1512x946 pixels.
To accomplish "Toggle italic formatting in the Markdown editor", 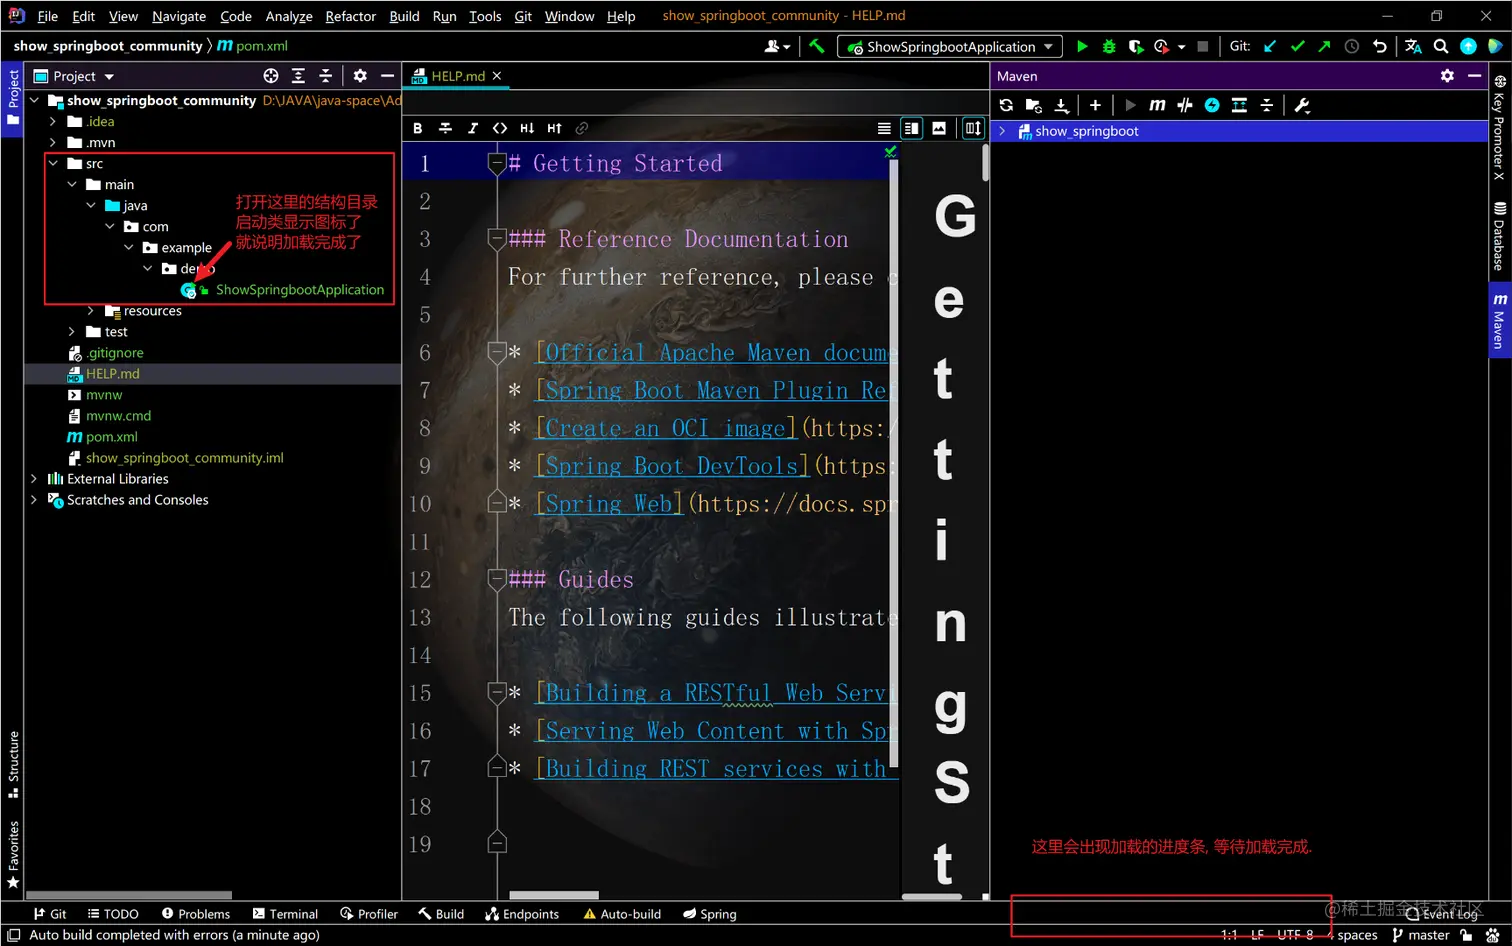I will [473, 128].
